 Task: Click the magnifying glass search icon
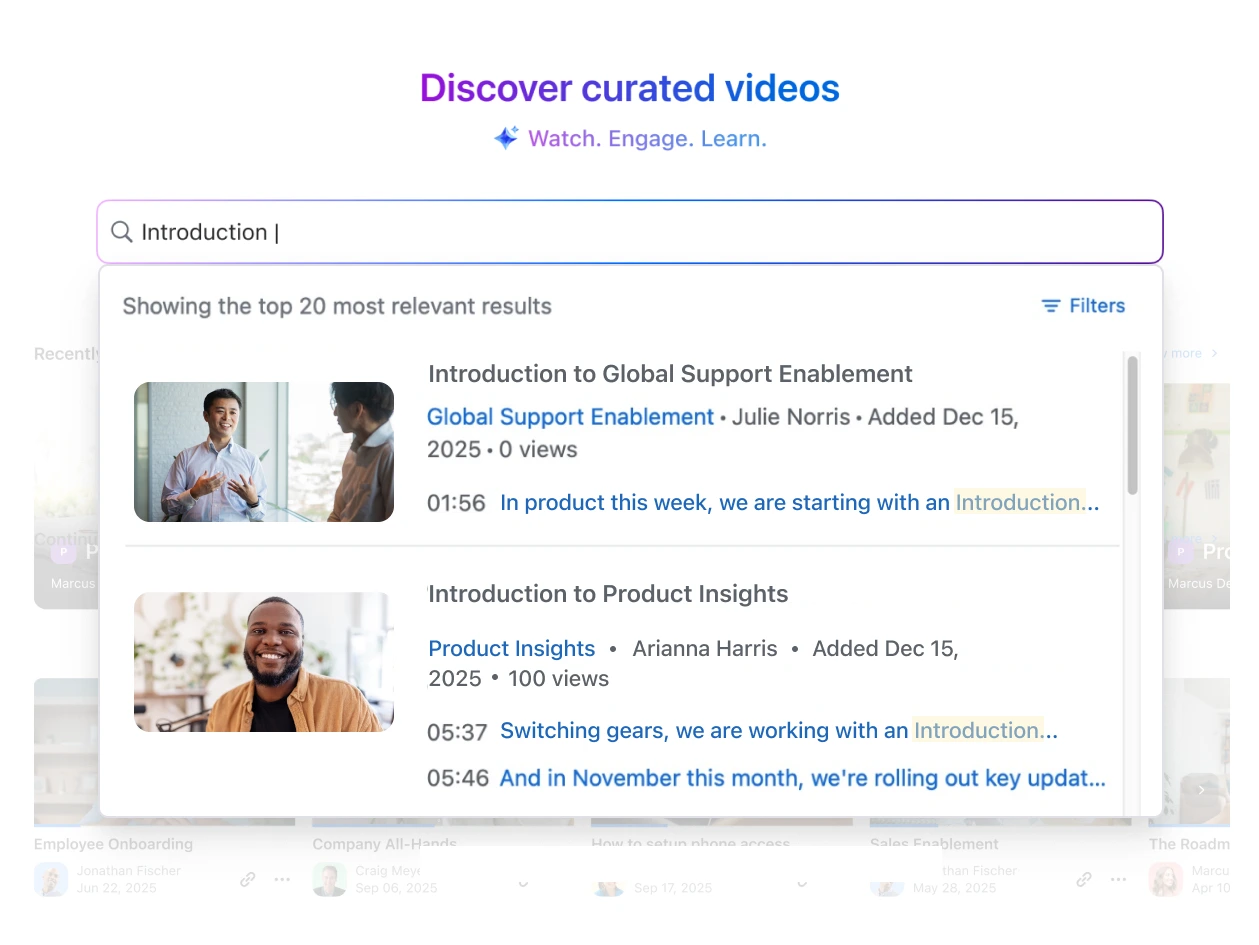click(x=121, y=232)
